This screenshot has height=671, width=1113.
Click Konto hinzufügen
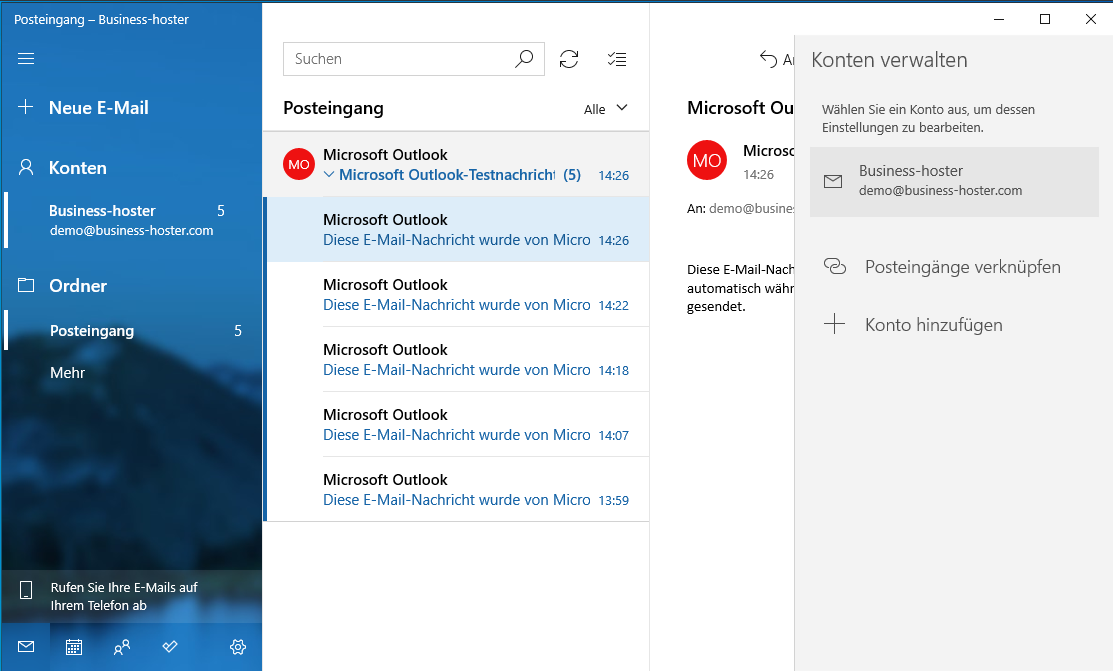(933, 324)
